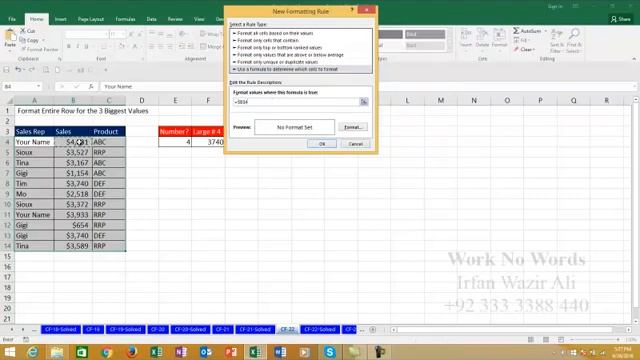Viewport: 640px width, 360px height.
Task: Click AutoSum sigma icon
Action: [x=516, y=31]
